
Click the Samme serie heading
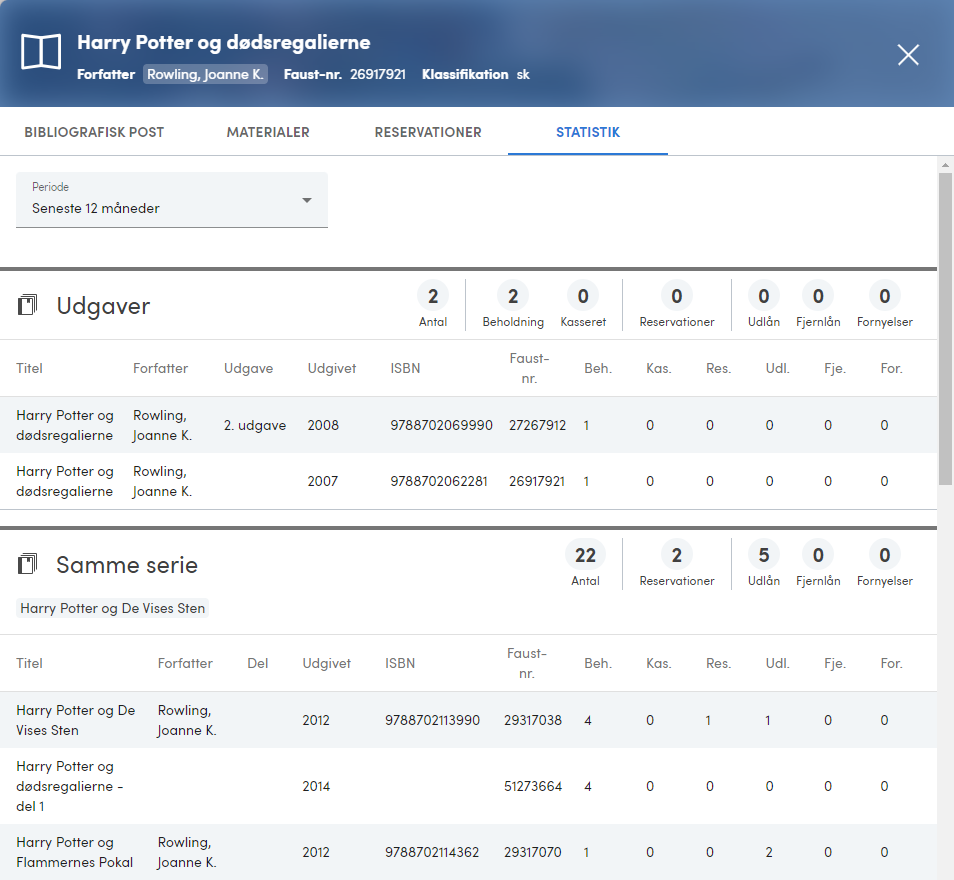(127, 565)
